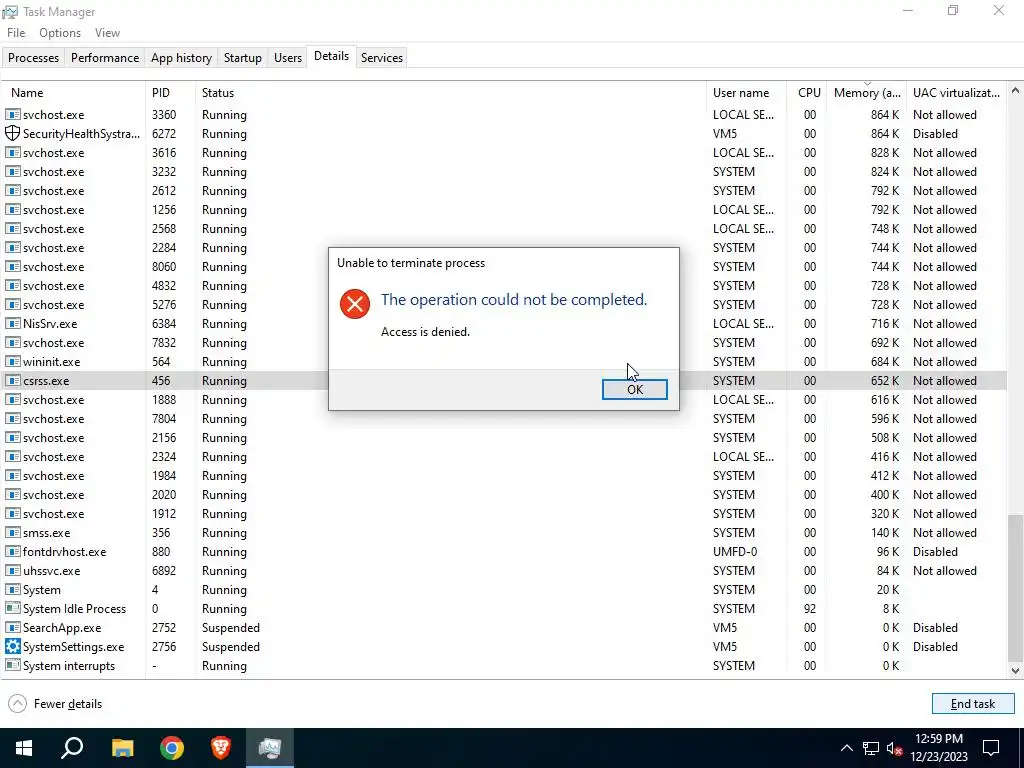
Task: Click the smss.exe process icon
Action: 12,532
